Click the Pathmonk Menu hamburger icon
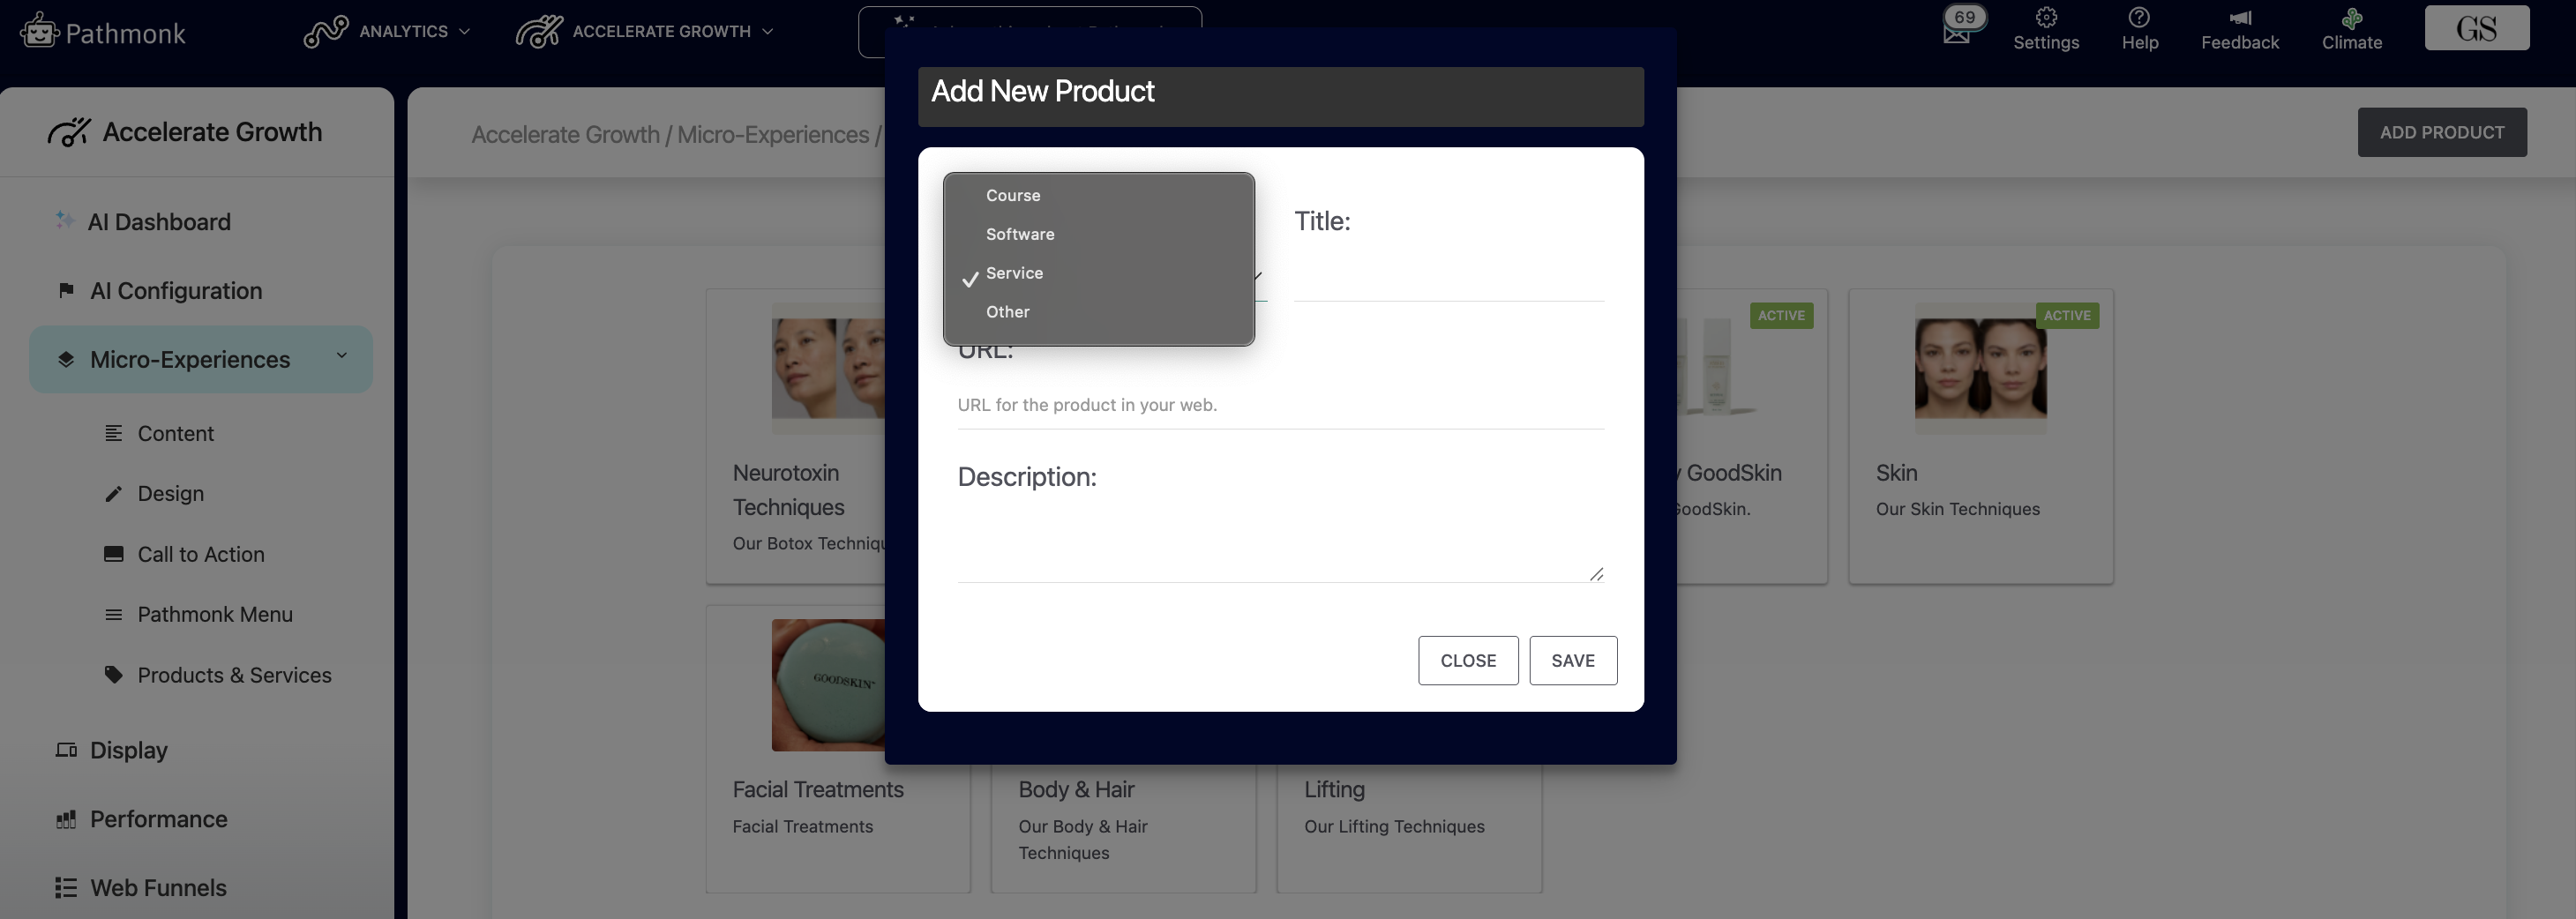 click(x=114, y=615)
